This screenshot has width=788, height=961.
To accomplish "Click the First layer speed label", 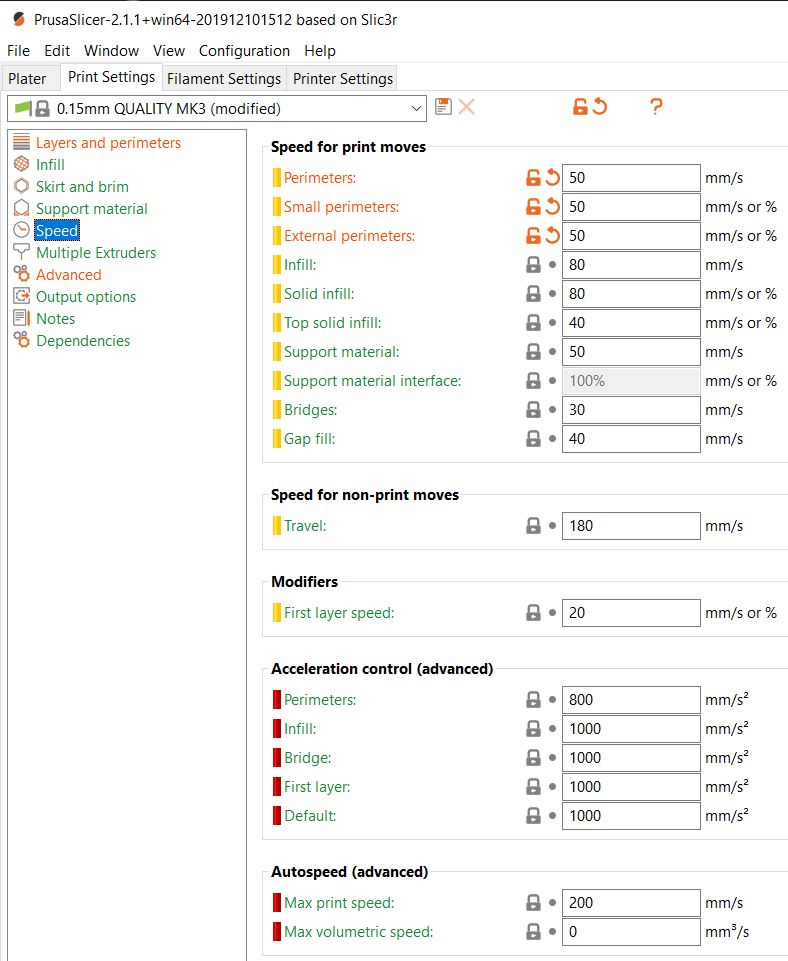I will (339, 613).
